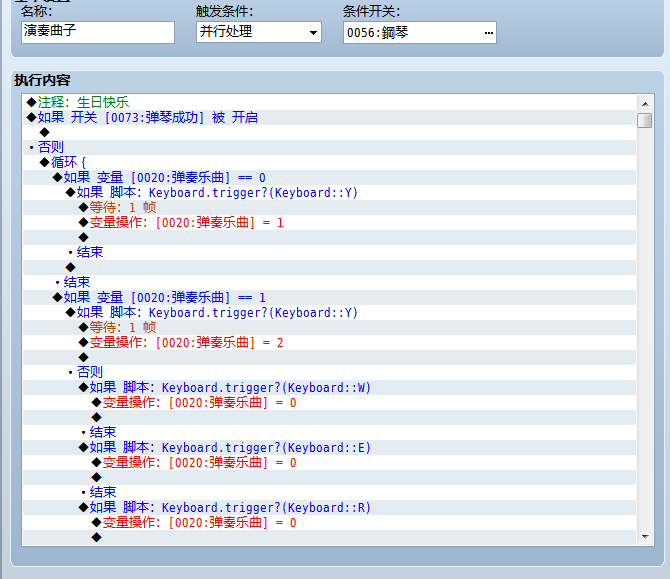Click the ellipsis button beside 0056:鋼琴
Viewport: 670px width, 579px height.
(488, 33)
